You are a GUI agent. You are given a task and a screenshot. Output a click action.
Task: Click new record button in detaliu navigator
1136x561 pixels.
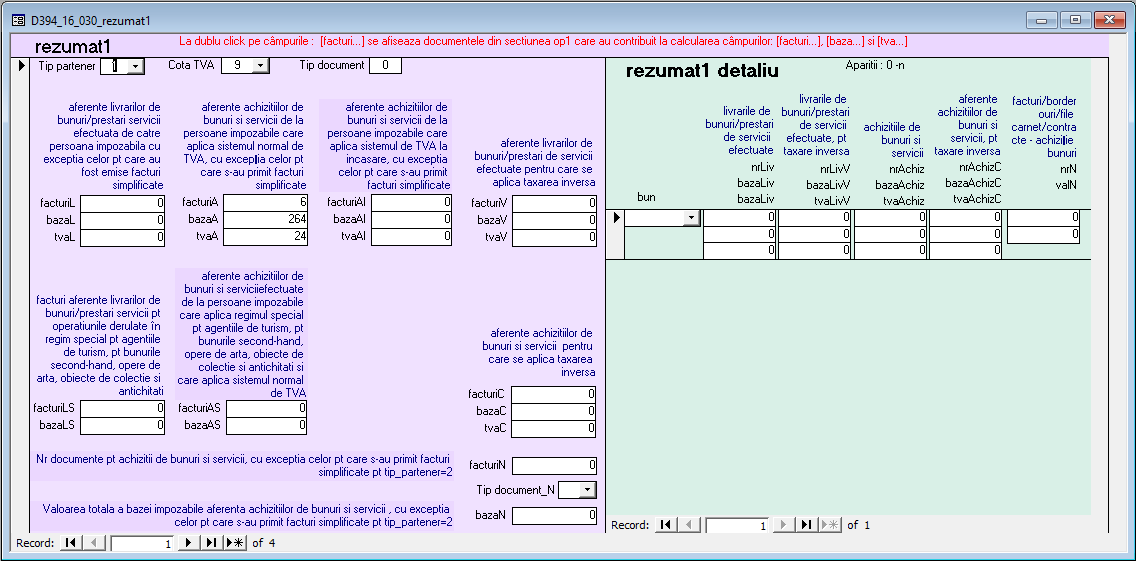click(x=830, y=525)
